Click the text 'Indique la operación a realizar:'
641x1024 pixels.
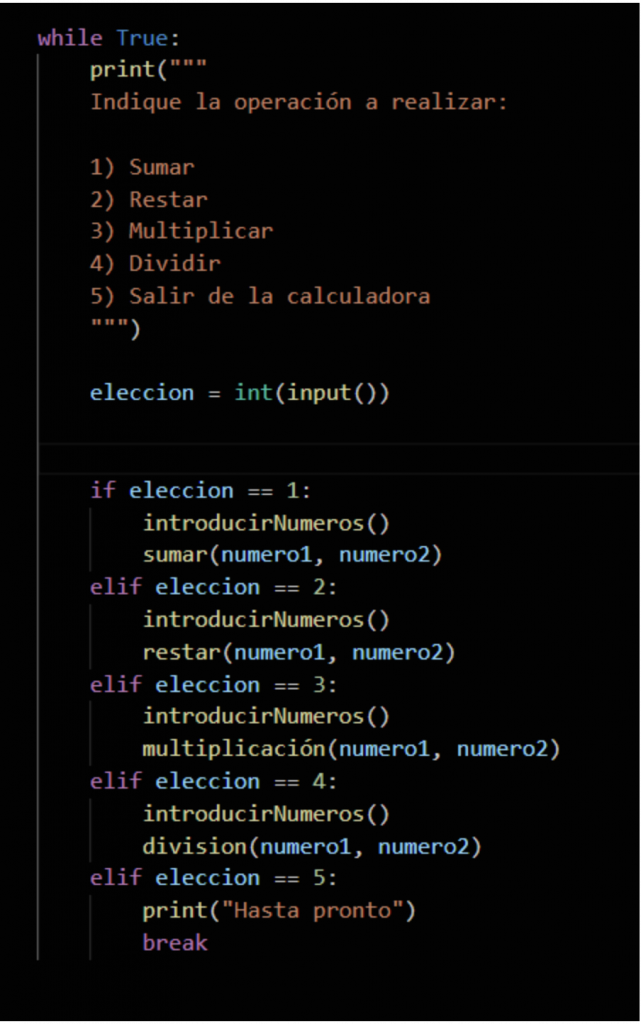coord(299,102)
